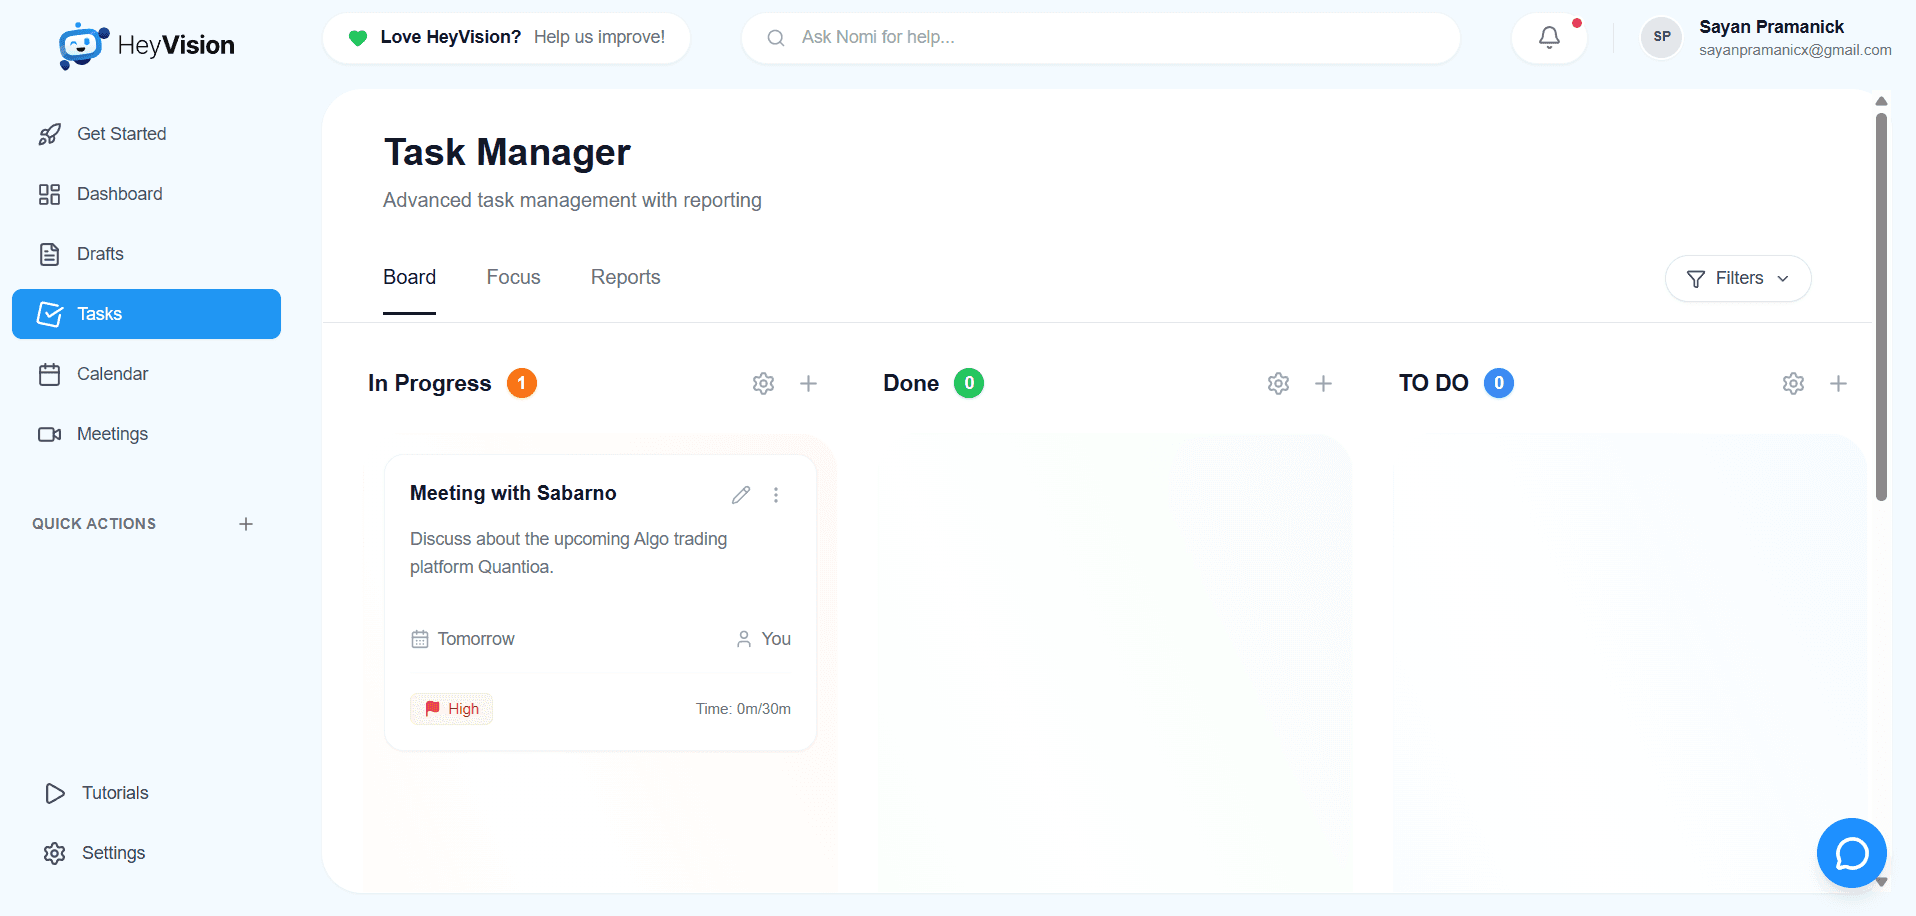
Task: Open Done column settings gear
Action: tap(1278, 384)
